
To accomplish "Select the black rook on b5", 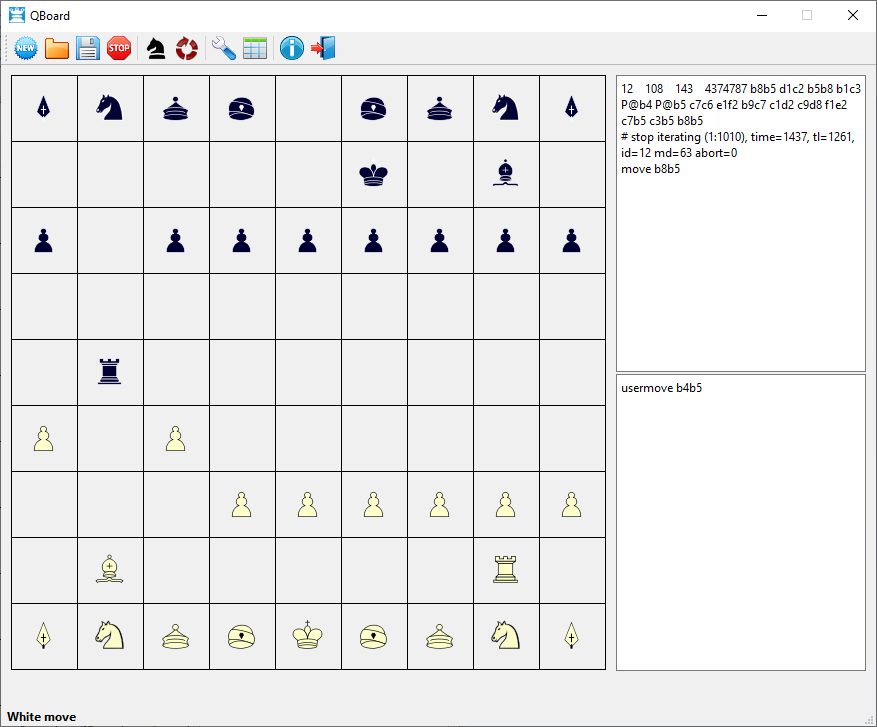I will (x=110, y=372).
